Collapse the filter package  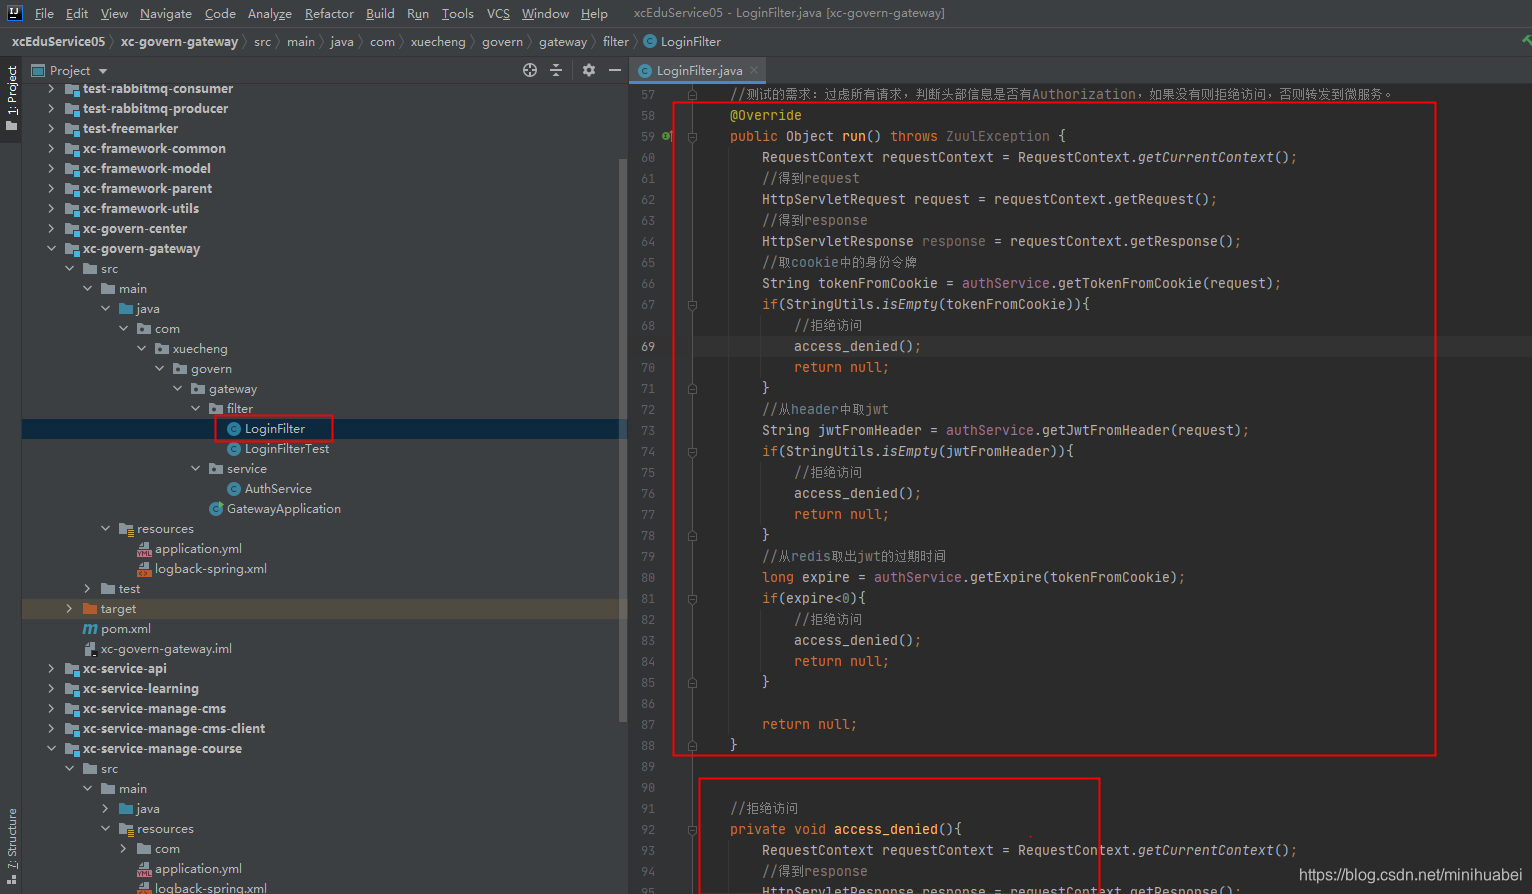[x=196, y=409]
